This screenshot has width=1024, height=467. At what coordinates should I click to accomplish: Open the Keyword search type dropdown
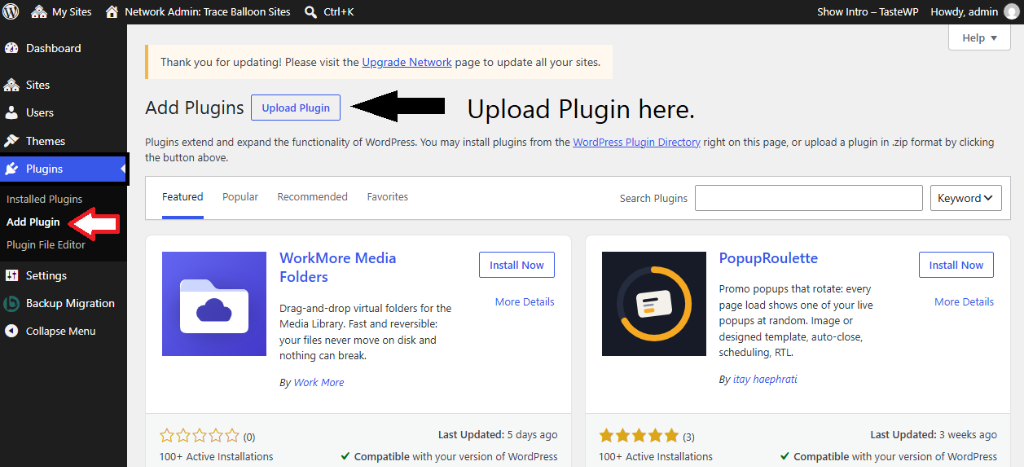966,198
